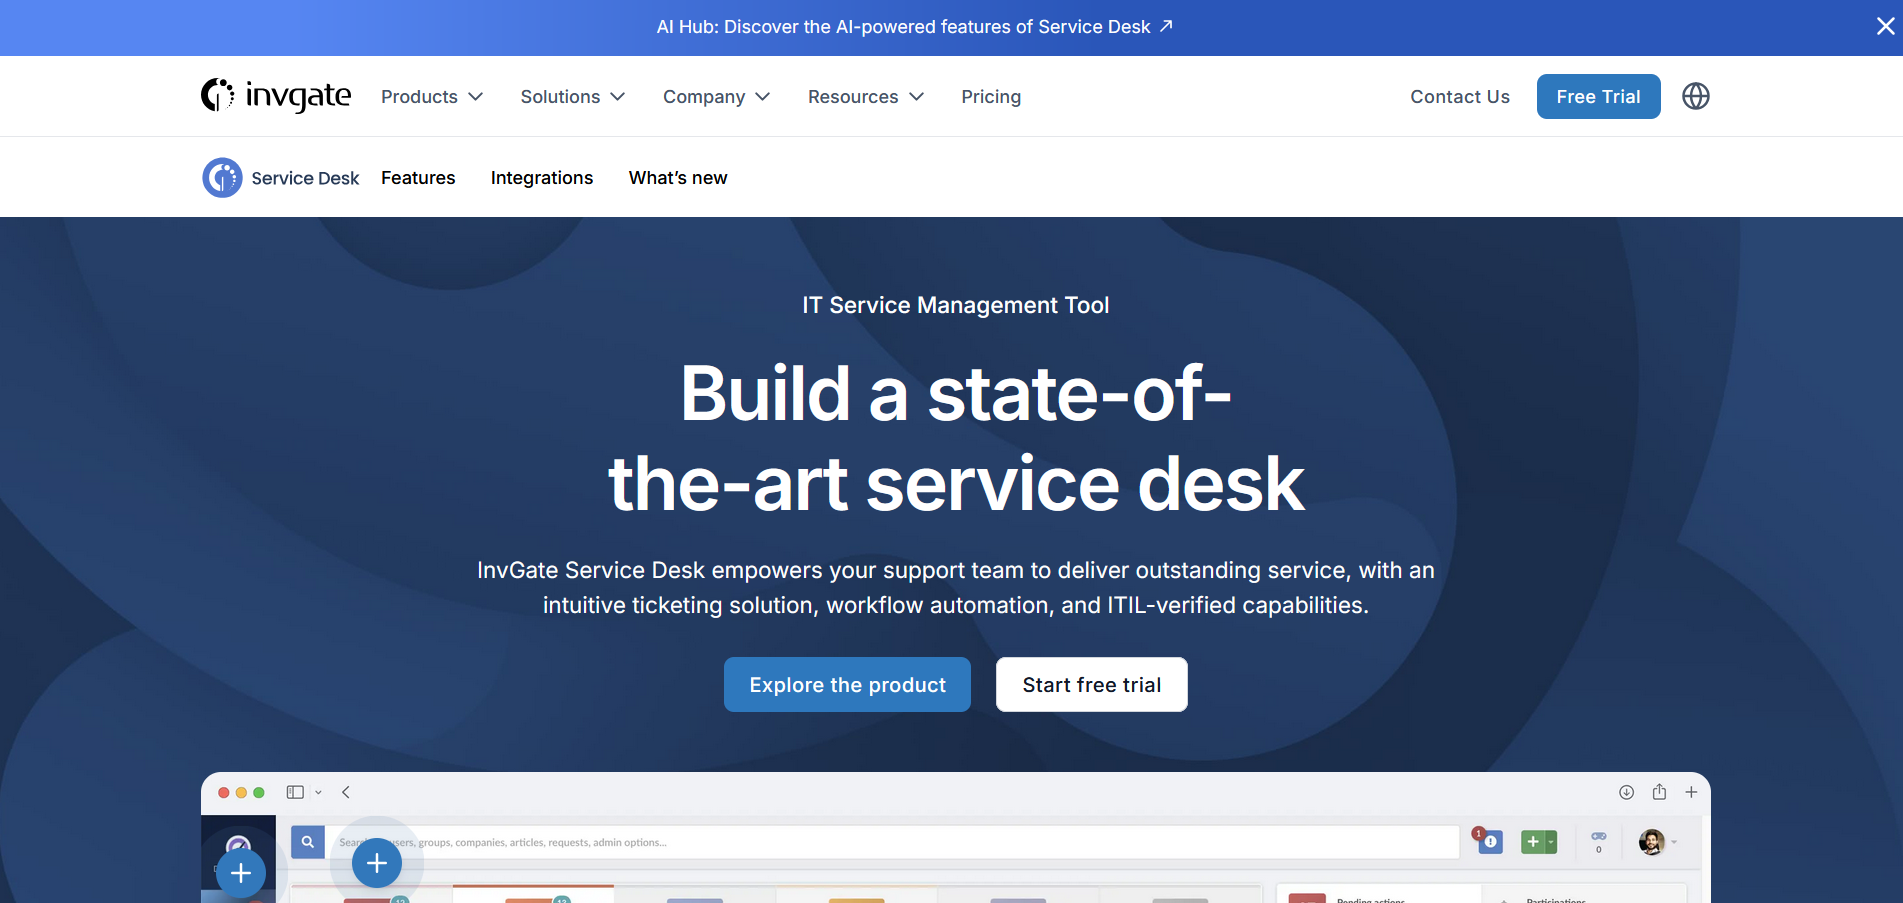Expand the Company menu
The image size is (1903, 903).
click(x=716, y=97)
